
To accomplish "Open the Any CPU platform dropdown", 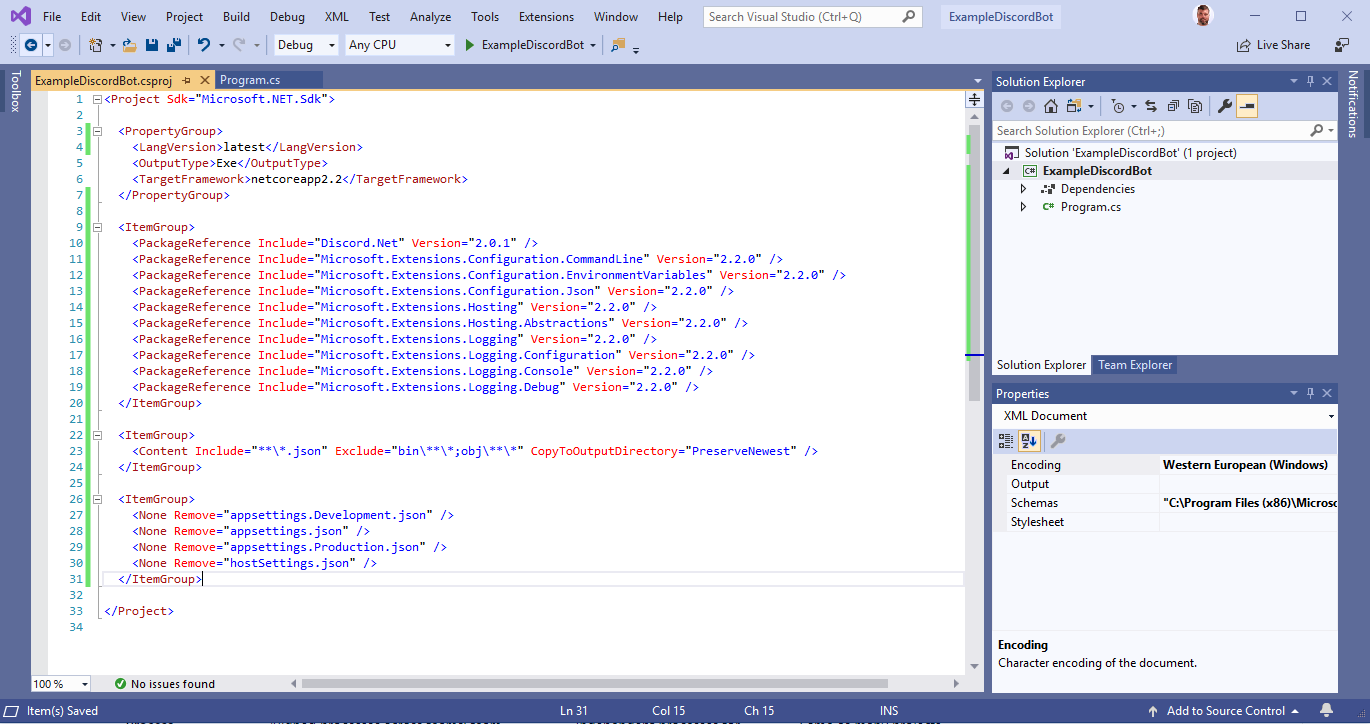I will [399, 45].
